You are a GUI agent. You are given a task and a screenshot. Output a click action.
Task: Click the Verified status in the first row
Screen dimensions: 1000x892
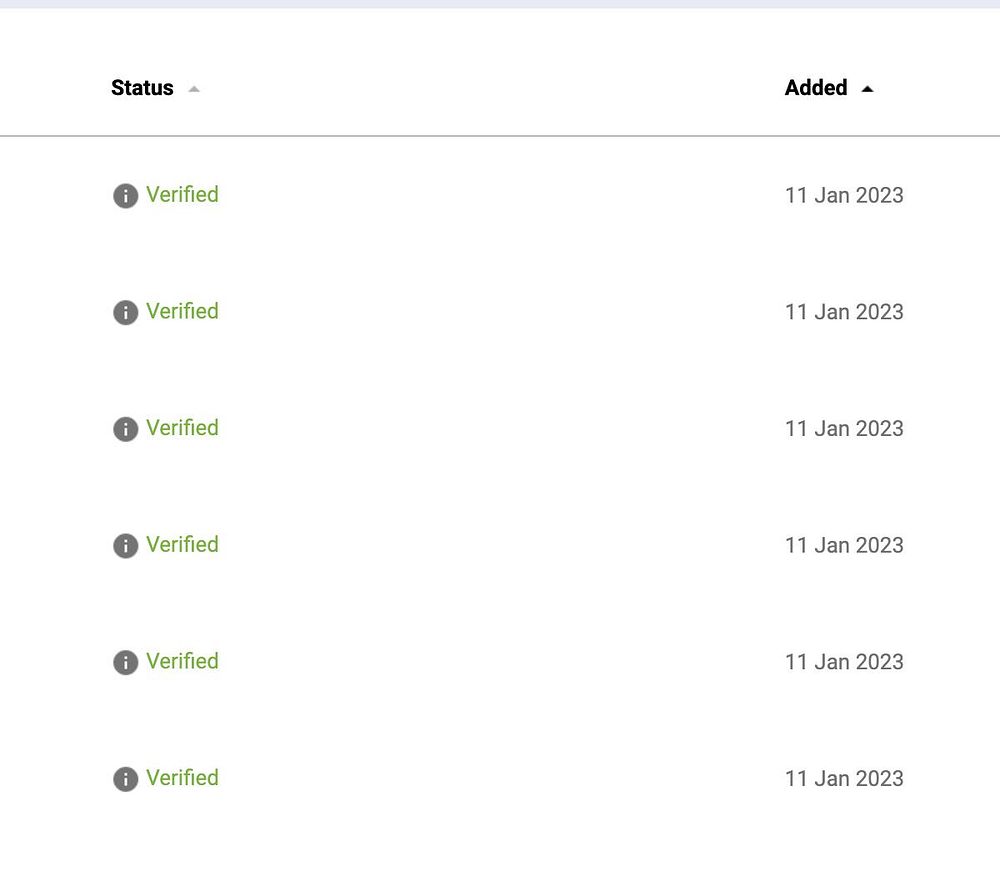(182, 195)
